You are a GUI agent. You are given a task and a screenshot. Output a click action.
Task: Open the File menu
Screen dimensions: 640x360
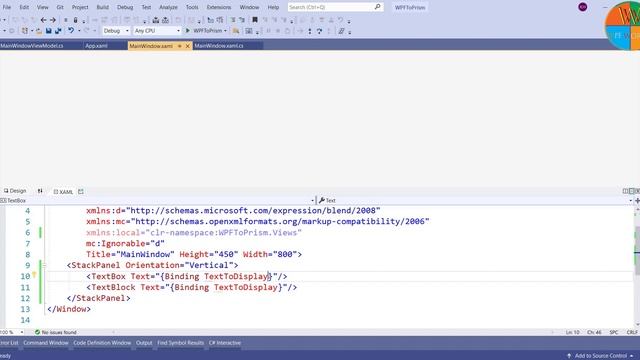pyautogui.click(x=7, y=7)
